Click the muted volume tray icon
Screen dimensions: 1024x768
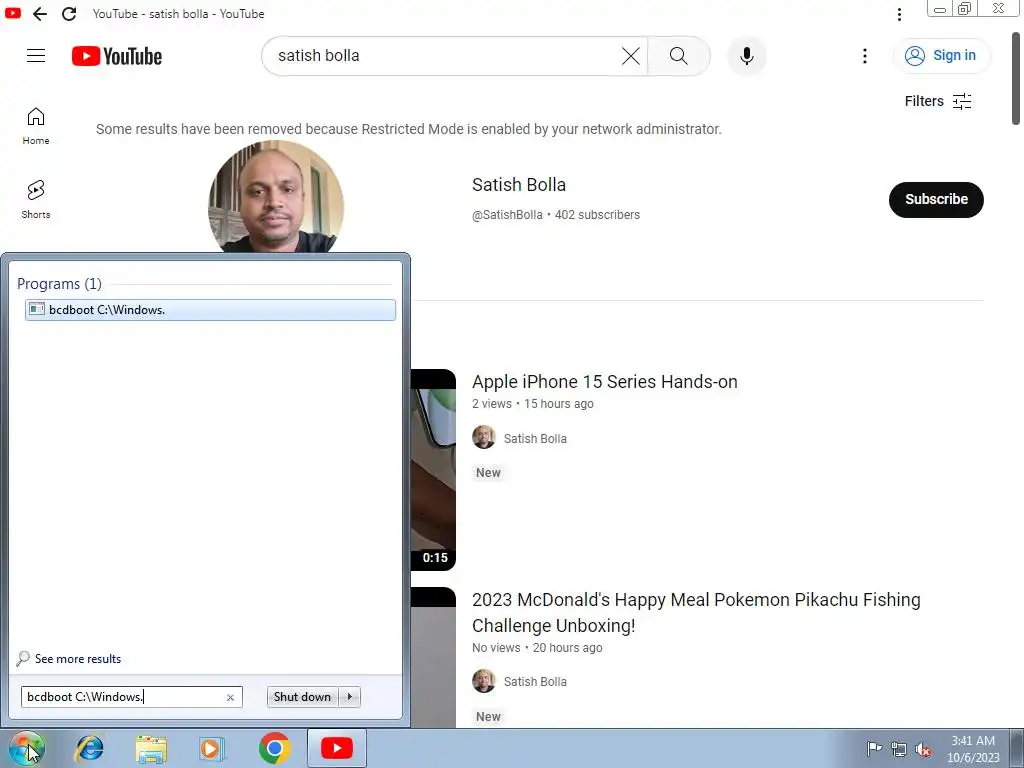point(923,750)
